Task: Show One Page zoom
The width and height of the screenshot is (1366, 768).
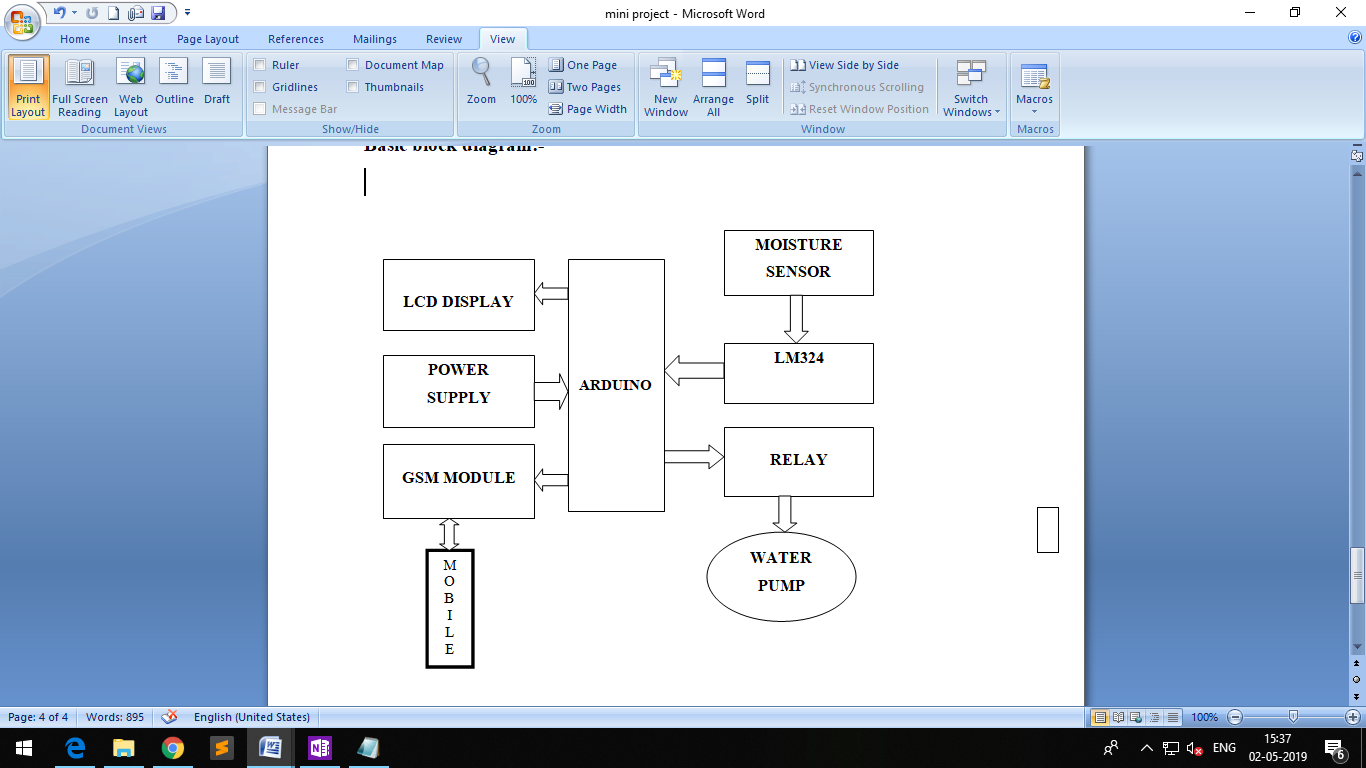Action: (583, 65)
